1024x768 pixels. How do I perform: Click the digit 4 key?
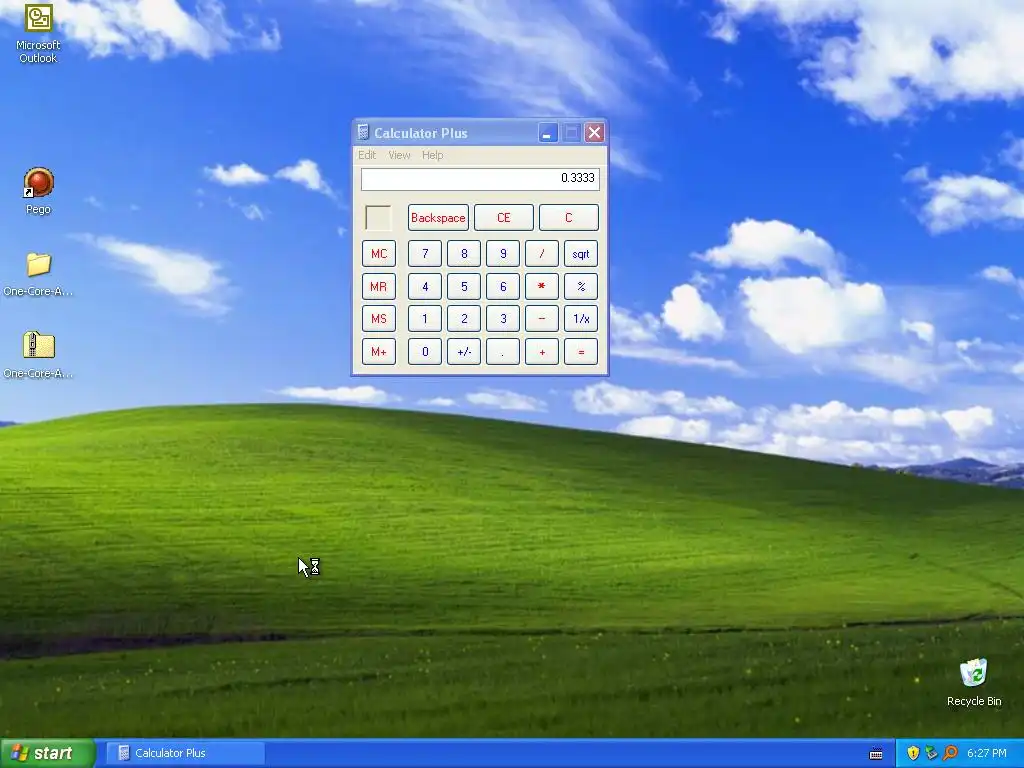pos(425,286)
